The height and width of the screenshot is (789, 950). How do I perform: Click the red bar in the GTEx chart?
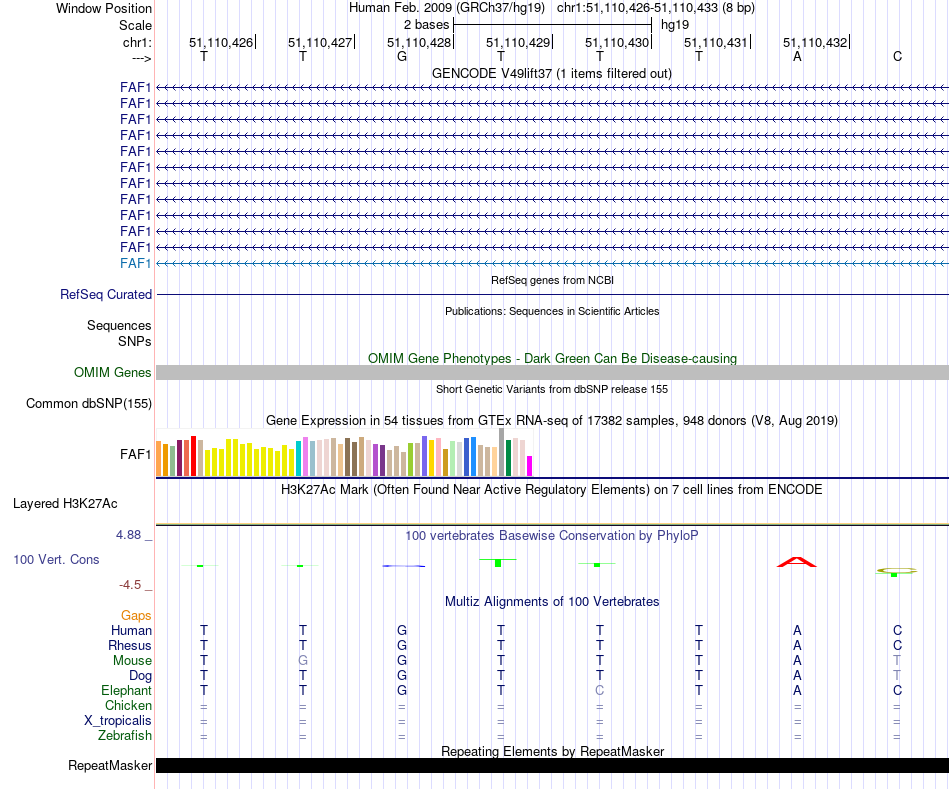click(x=193, y=456)
